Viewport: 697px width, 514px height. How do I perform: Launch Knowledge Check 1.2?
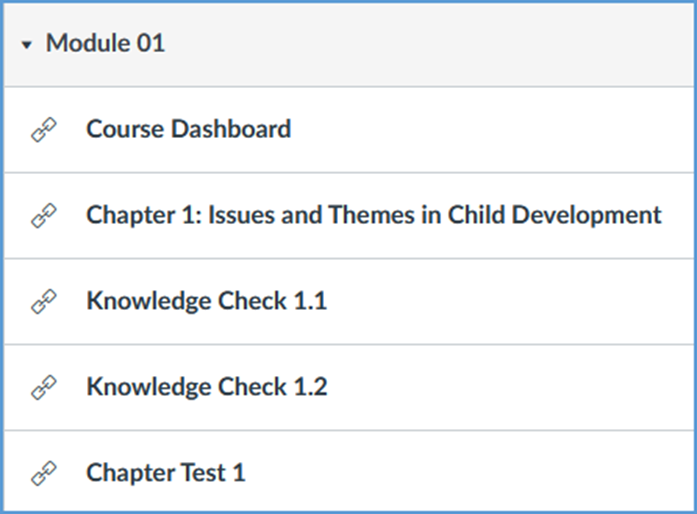[206, 387]
